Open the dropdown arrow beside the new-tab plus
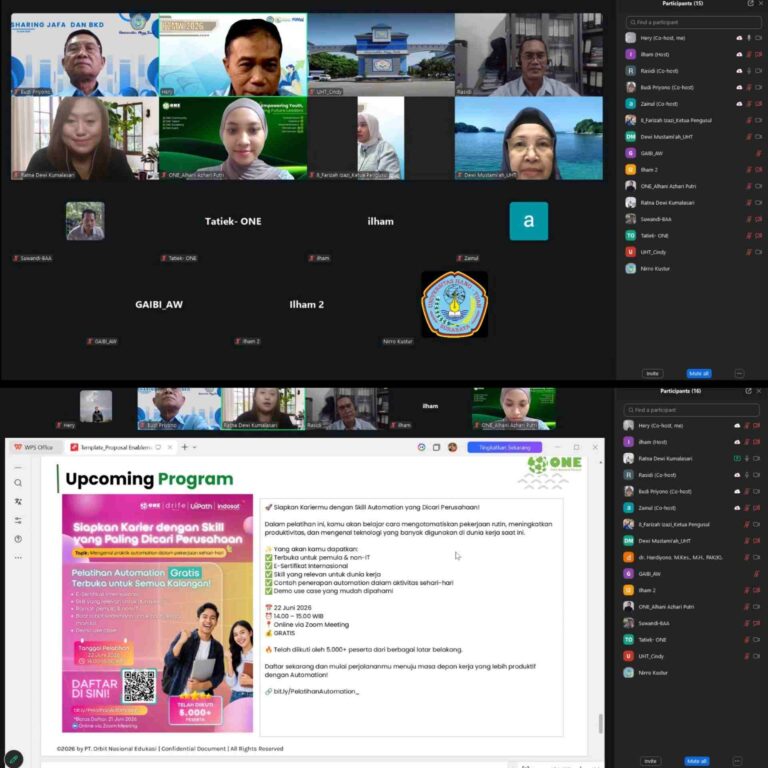 (x=195, y=447)
